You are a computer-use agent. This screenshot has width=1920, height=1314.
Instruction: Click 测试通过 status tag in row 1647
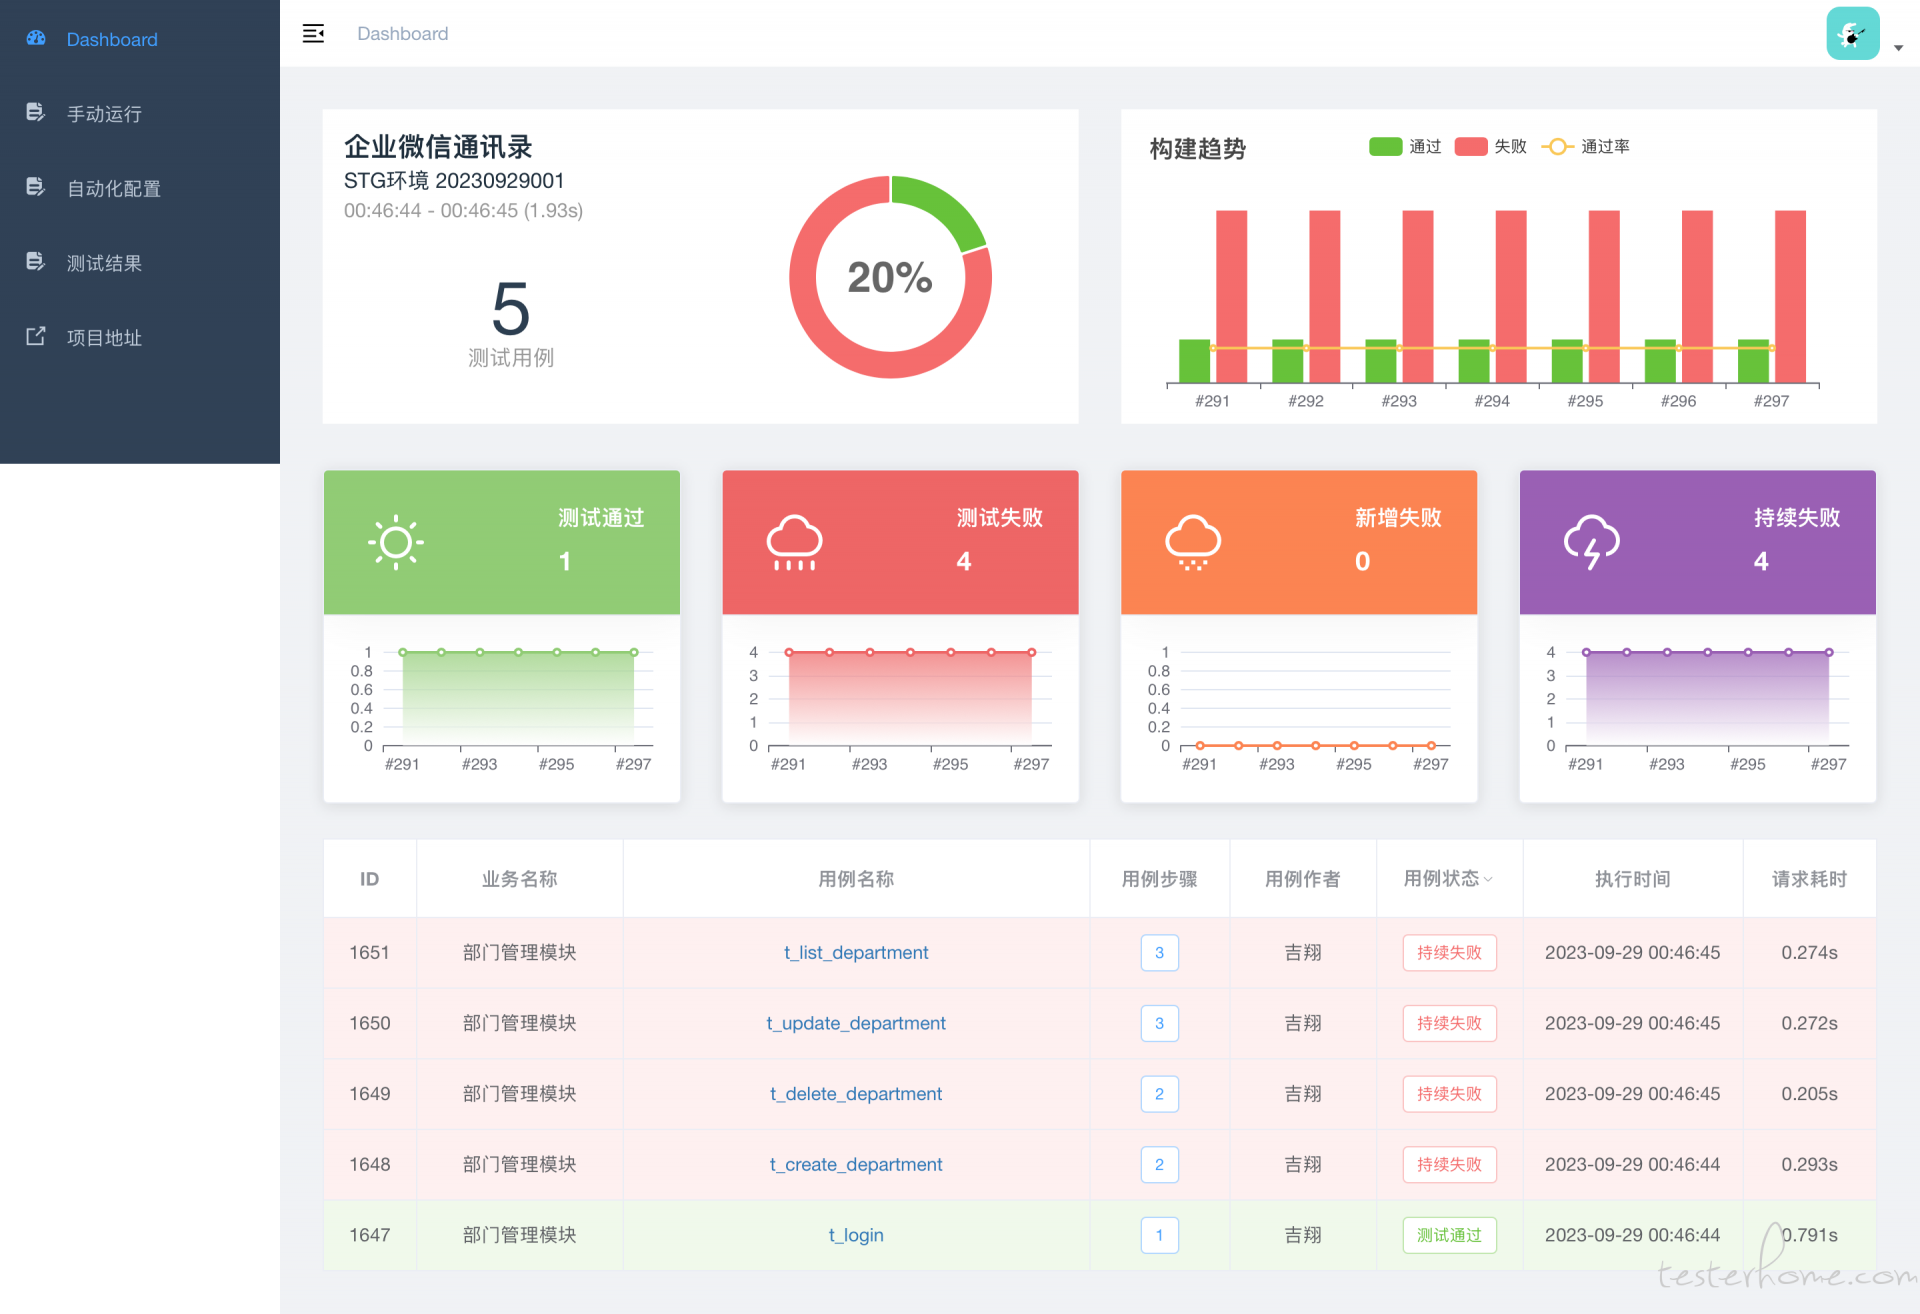1450,1235
